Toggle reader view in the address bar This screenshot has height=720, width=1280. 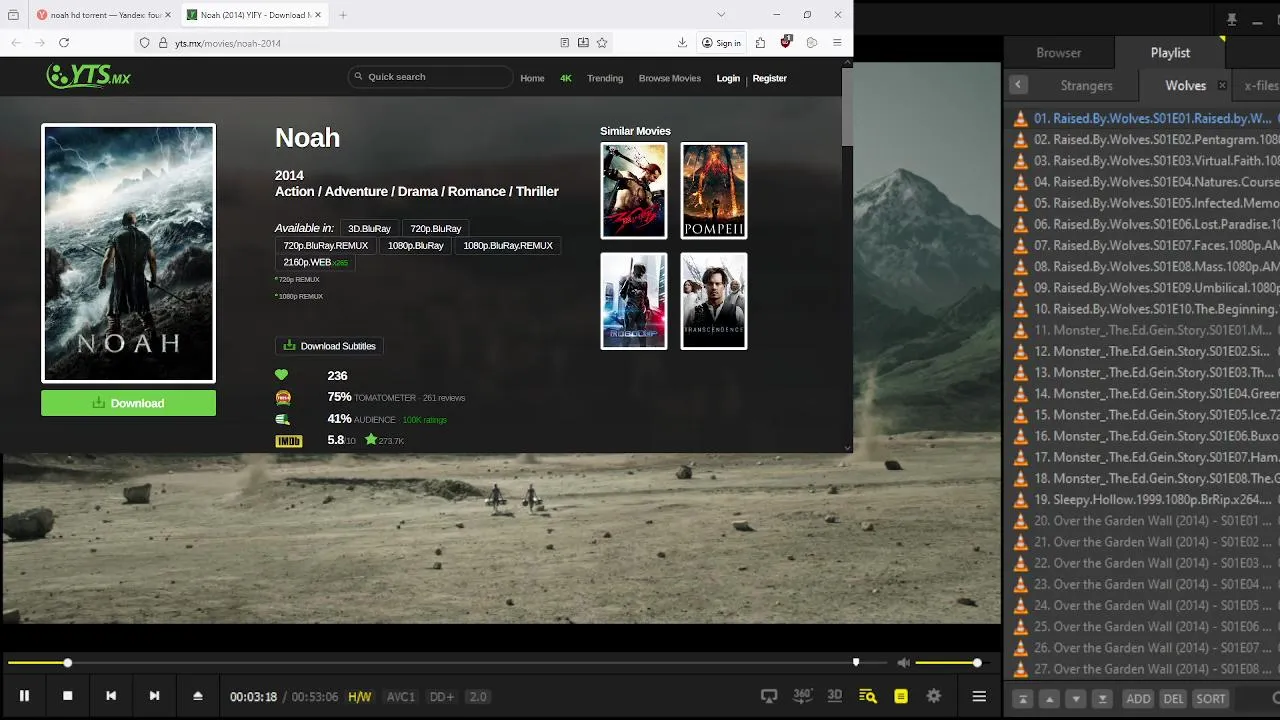click(565, 43)
